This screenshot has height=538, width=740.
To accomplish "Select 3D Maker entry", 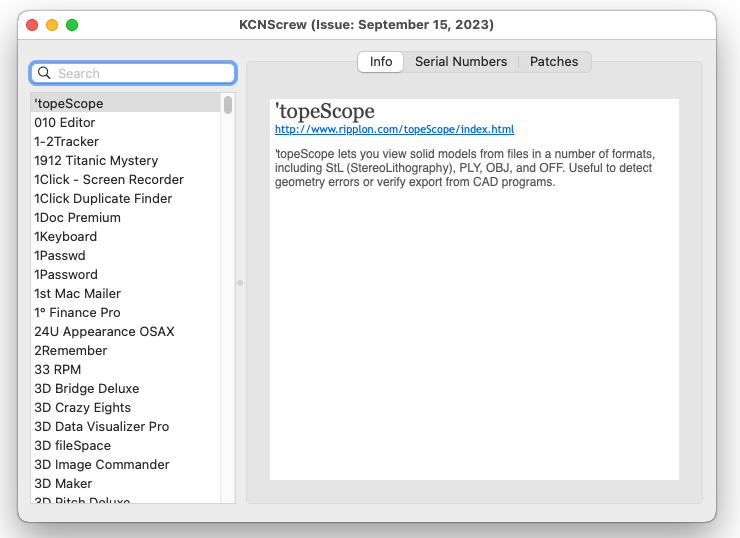I will pos(126,483).
